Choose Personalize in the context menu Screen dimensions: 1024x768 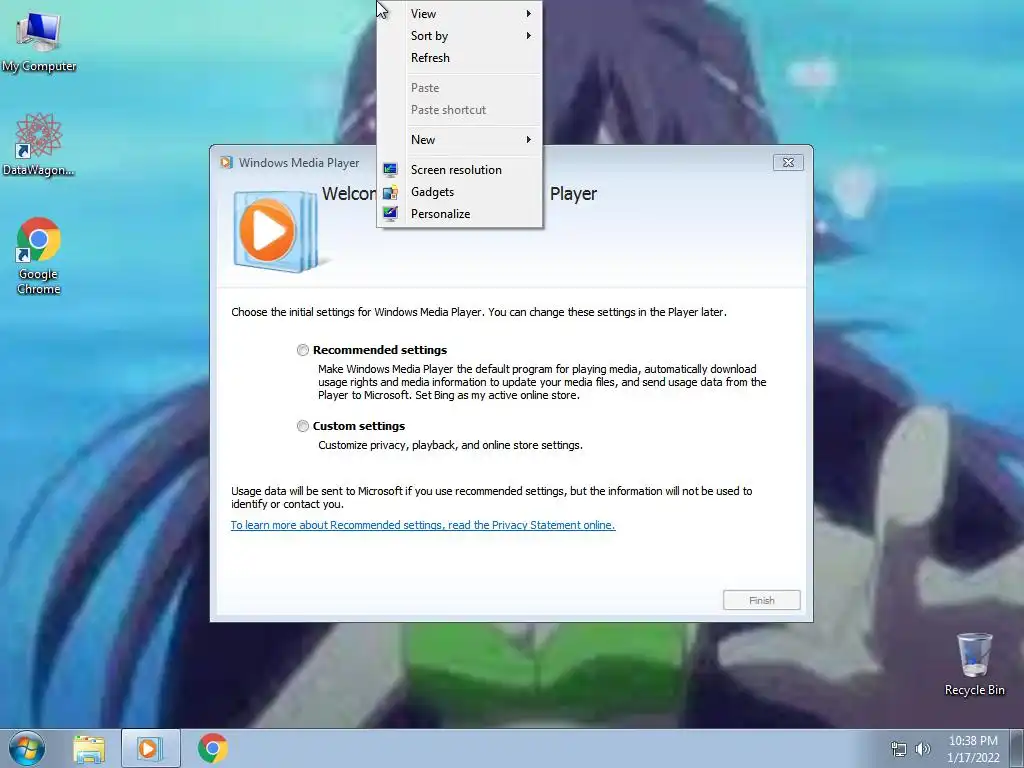click(460, 214)
